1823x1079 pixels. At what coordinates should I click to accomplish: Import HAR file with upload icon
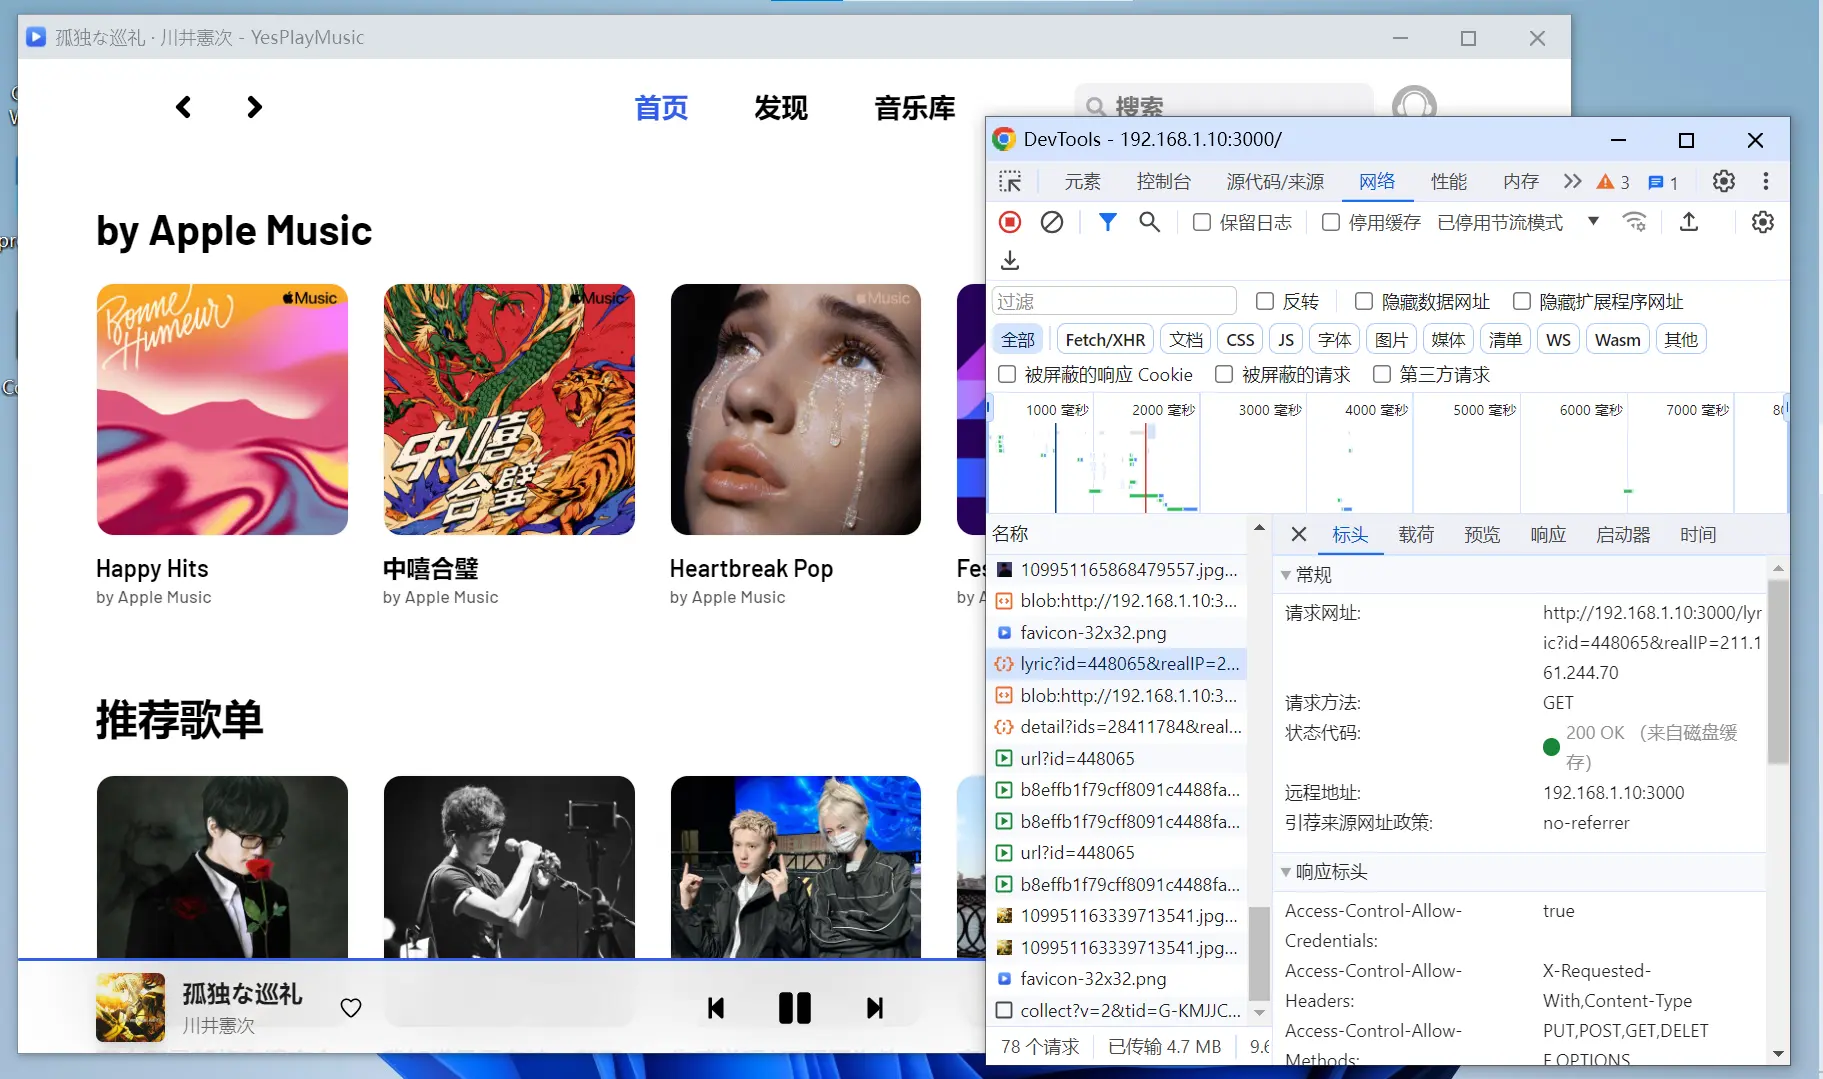(1689, 222)
